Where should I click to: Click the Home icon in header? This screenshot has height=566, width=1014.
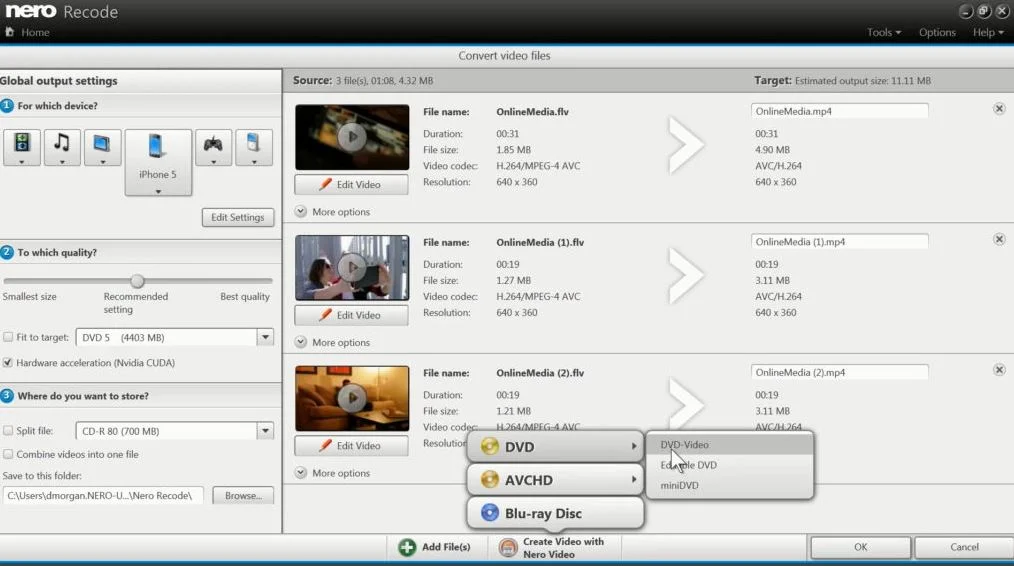[10, 32]
